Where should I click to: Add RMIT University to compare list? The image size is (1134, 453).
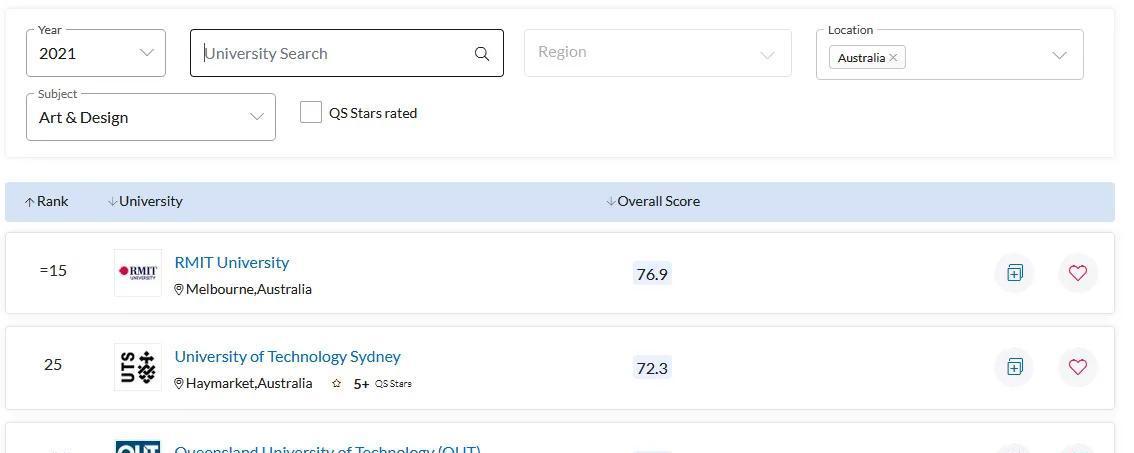1015,273
